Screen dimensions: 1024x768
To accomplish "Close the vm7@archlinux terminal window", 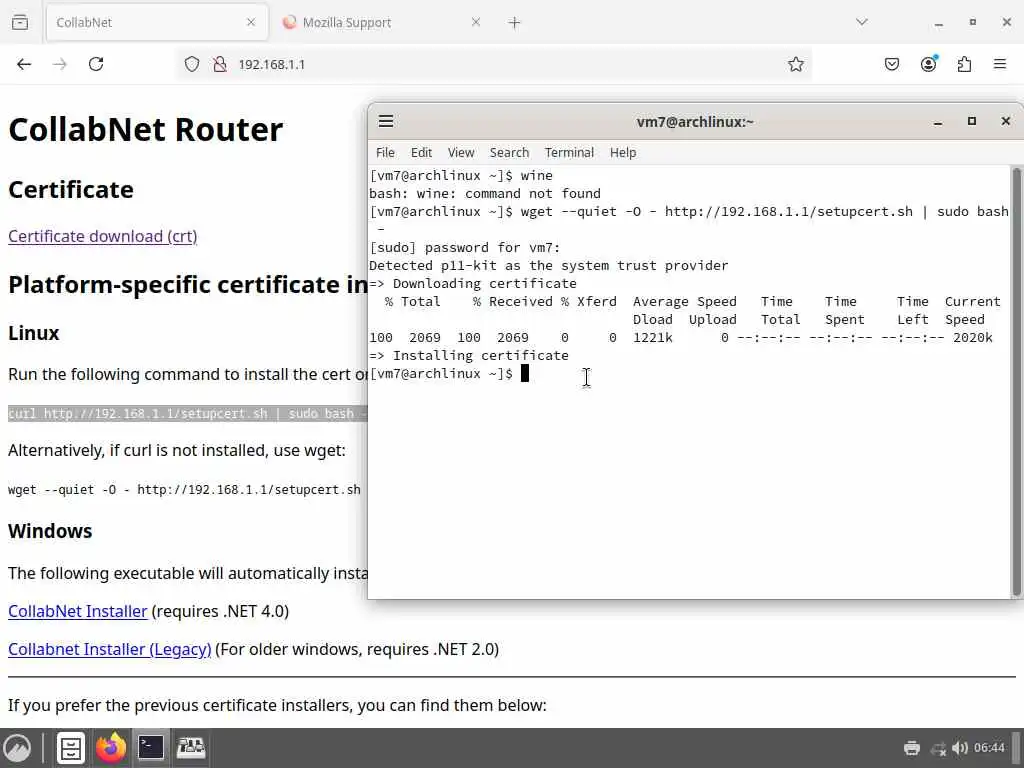I will pos(1006,121).
